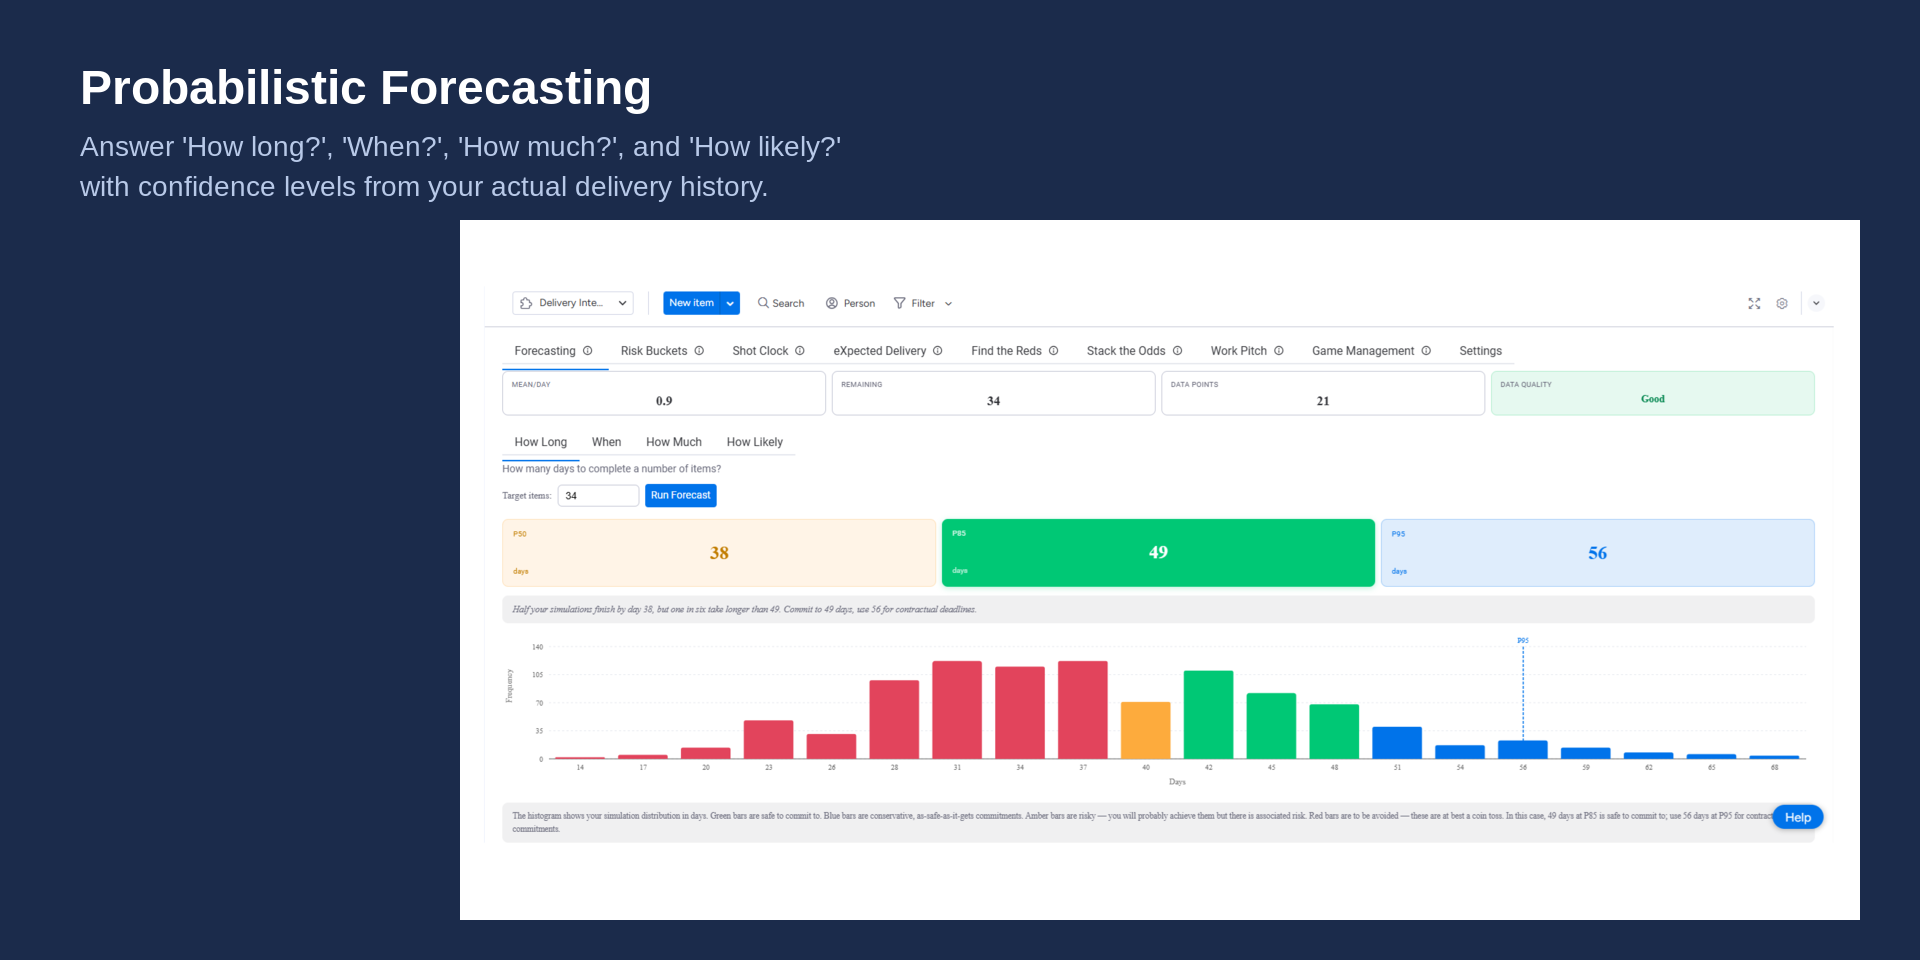Image resolution: width=1920 pixels, height=960 pixels.
Task: Click the info icon next to Work Pitch
Action: (x=1279, y=351)
